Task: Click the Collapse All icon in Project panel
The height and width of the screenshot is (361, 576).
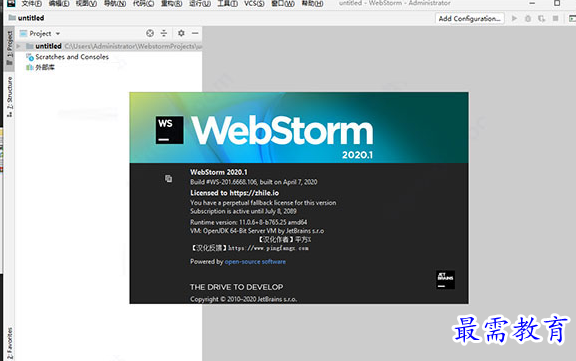Action: point(164,33)
